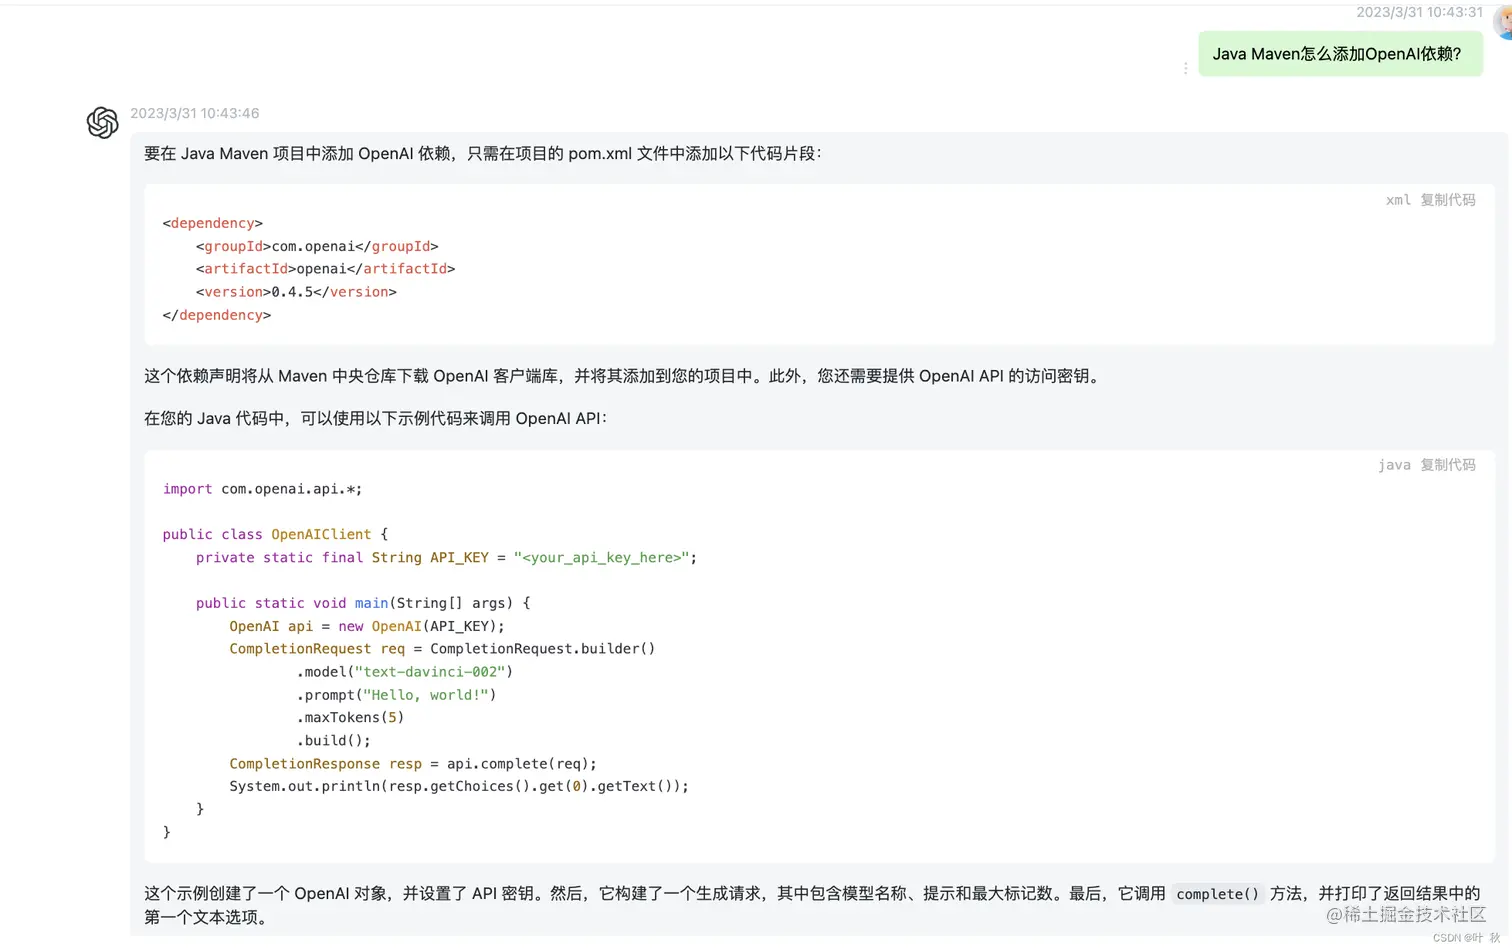Click the .maxTokens(5) line

[x=350, y=717]
